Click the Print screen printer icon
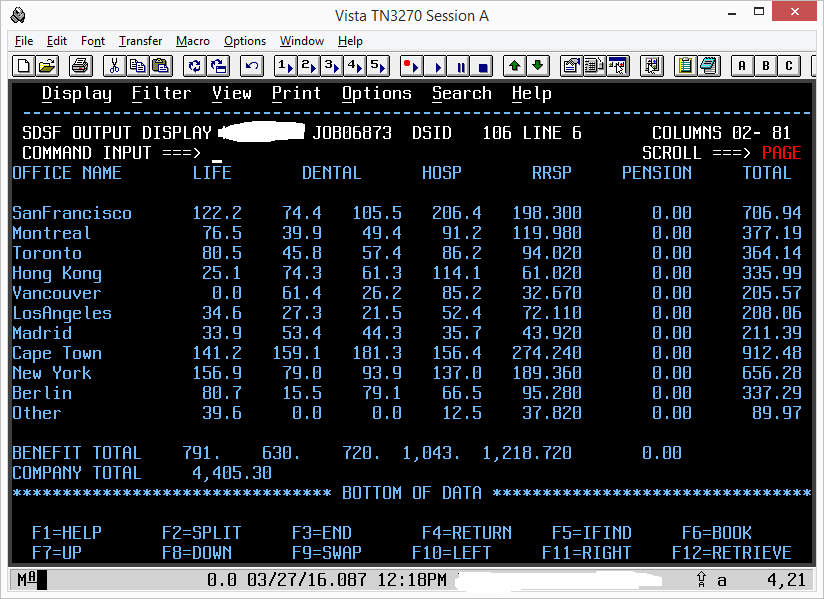Screen dimensions: 824x599 coord(81,66)
